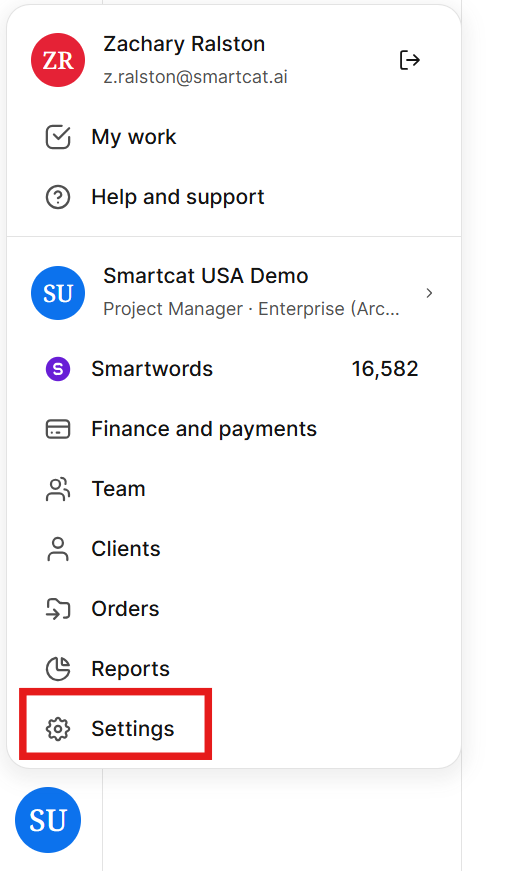Click the Help and support question icon
Viewport: 508px width, 871px height.
[x=58, y=197]
